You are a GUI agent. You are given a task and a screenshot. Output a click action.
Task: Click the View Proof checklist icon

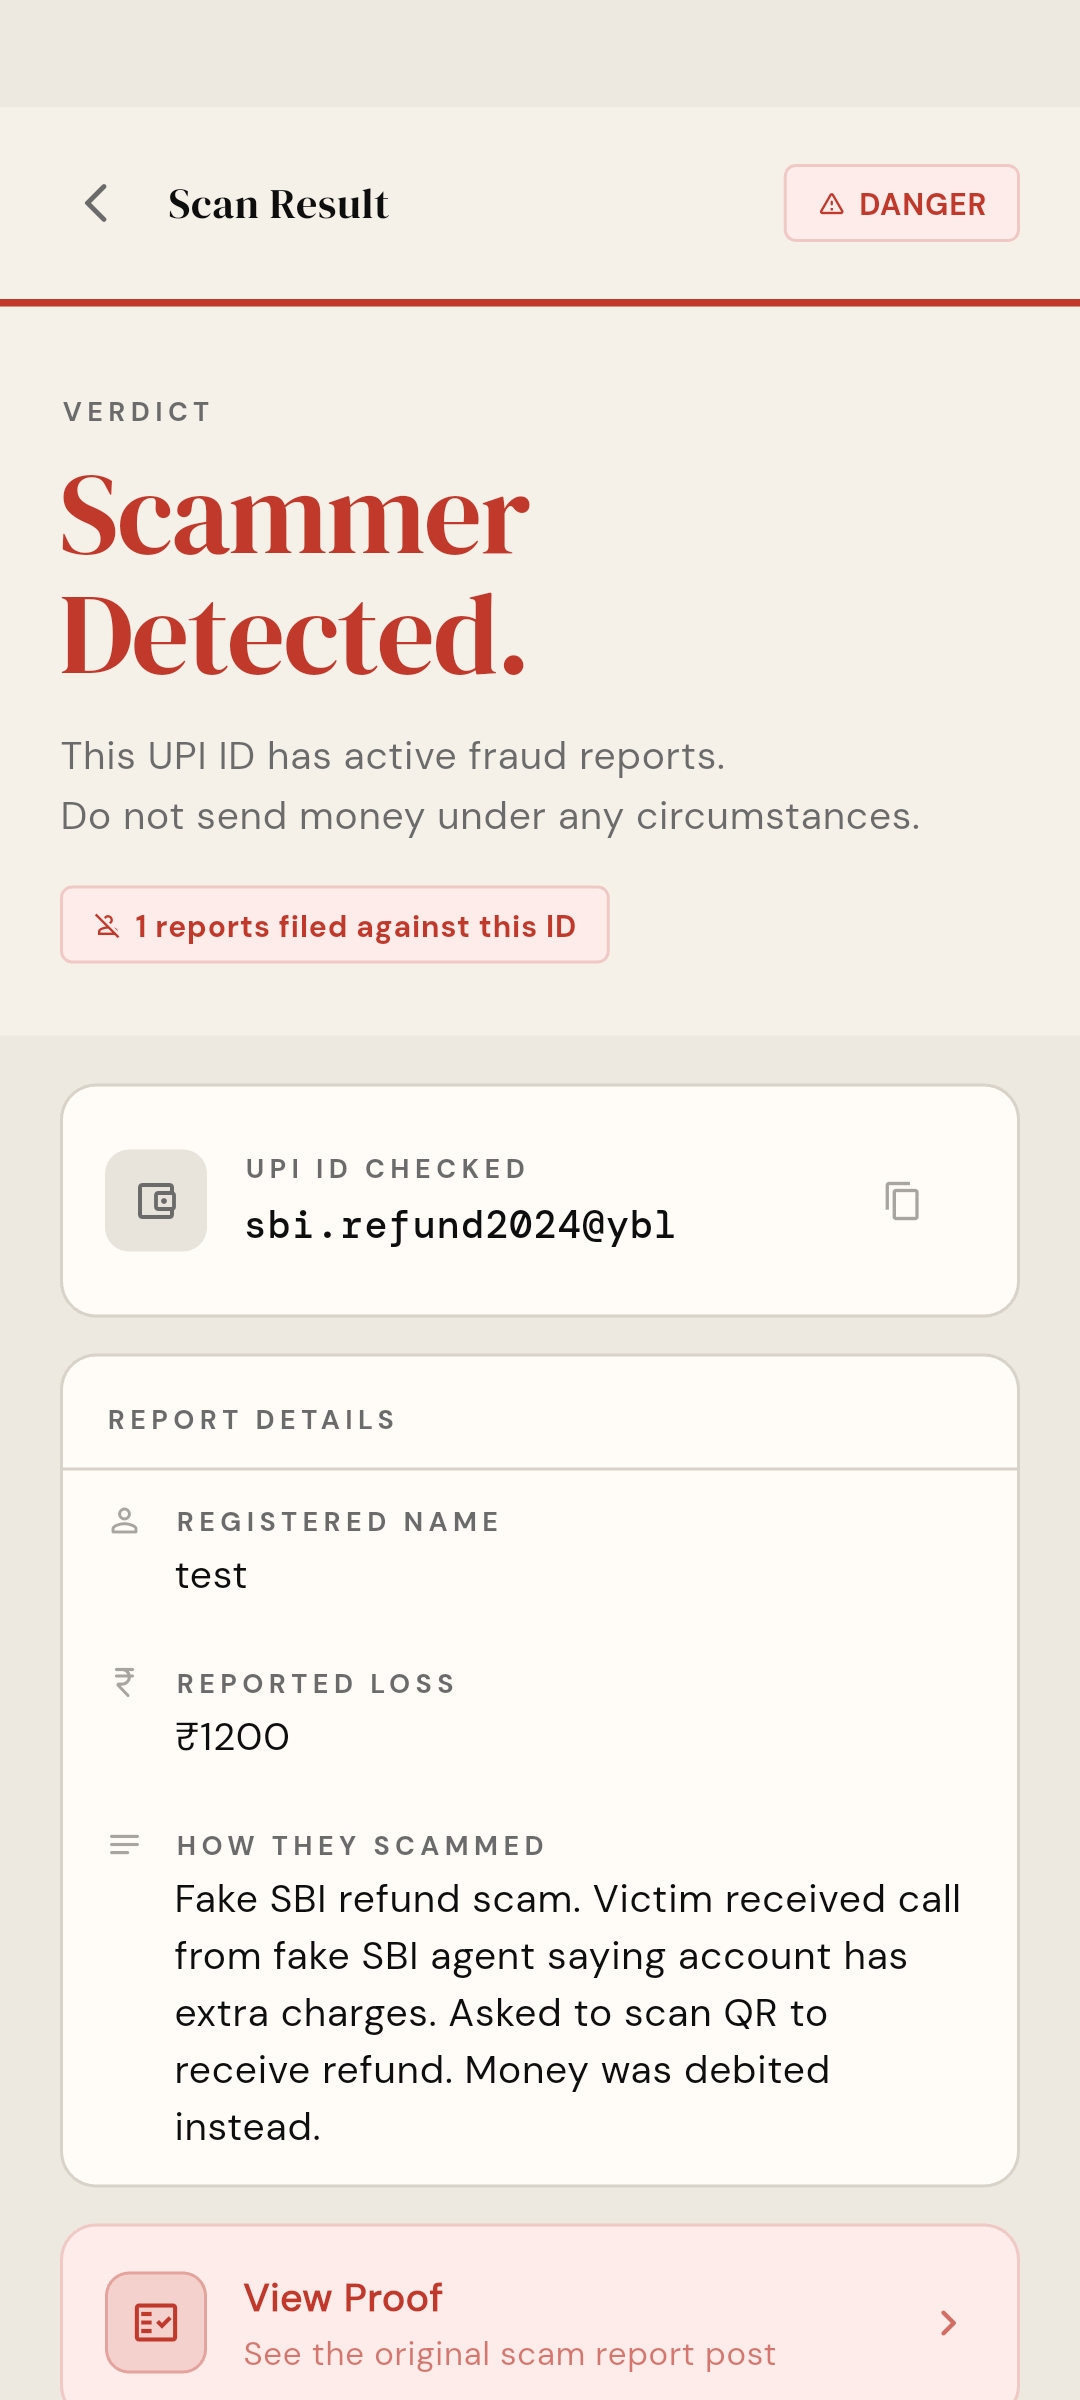pyautogui.click(x=156, y=2322)
